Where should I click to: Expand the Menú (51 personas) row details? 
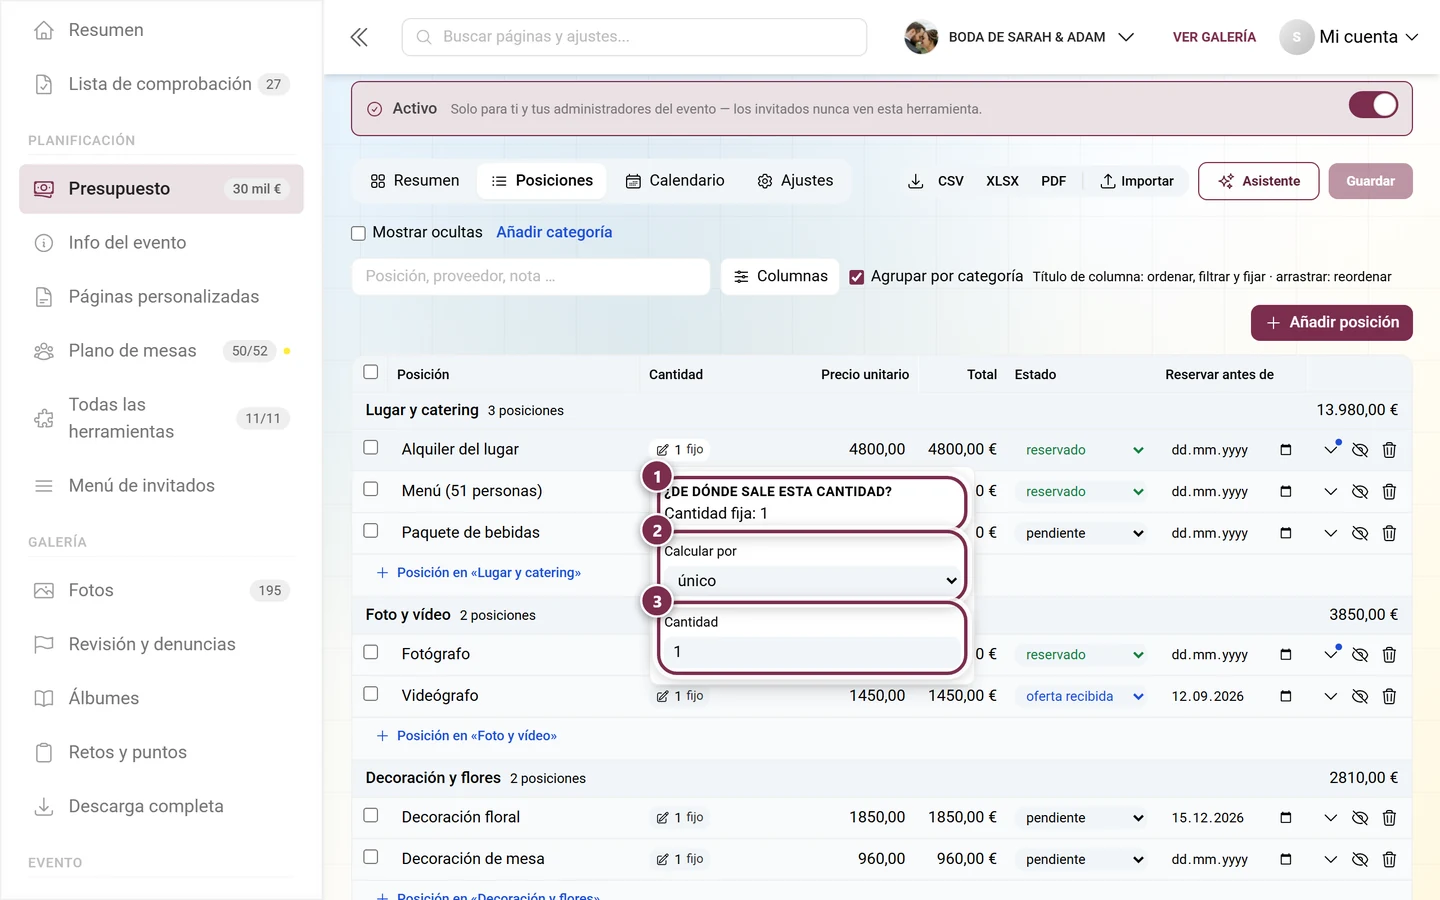(x=1330, y=492)
